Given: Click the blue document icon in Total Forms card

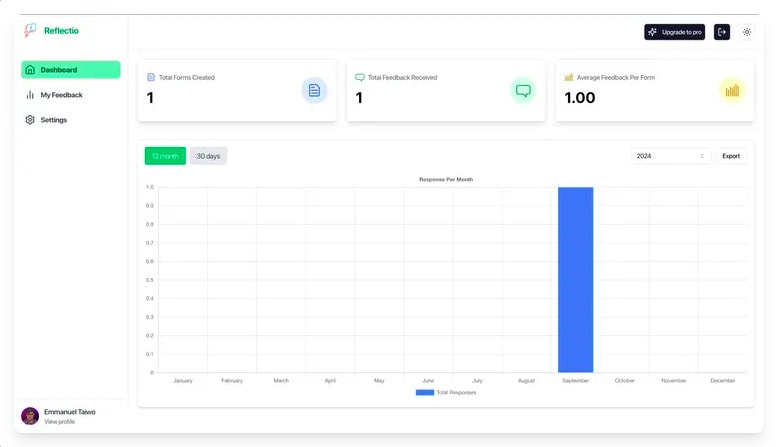Looking at the screenshot, I should (x=314, y=91).
